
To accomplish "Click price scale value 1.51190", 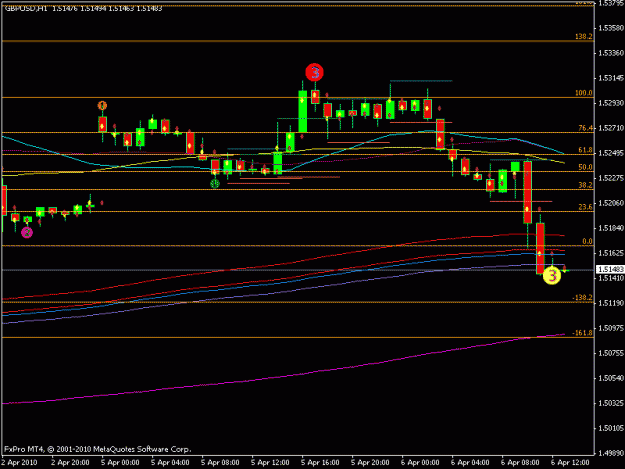I will tap(611, 303).
